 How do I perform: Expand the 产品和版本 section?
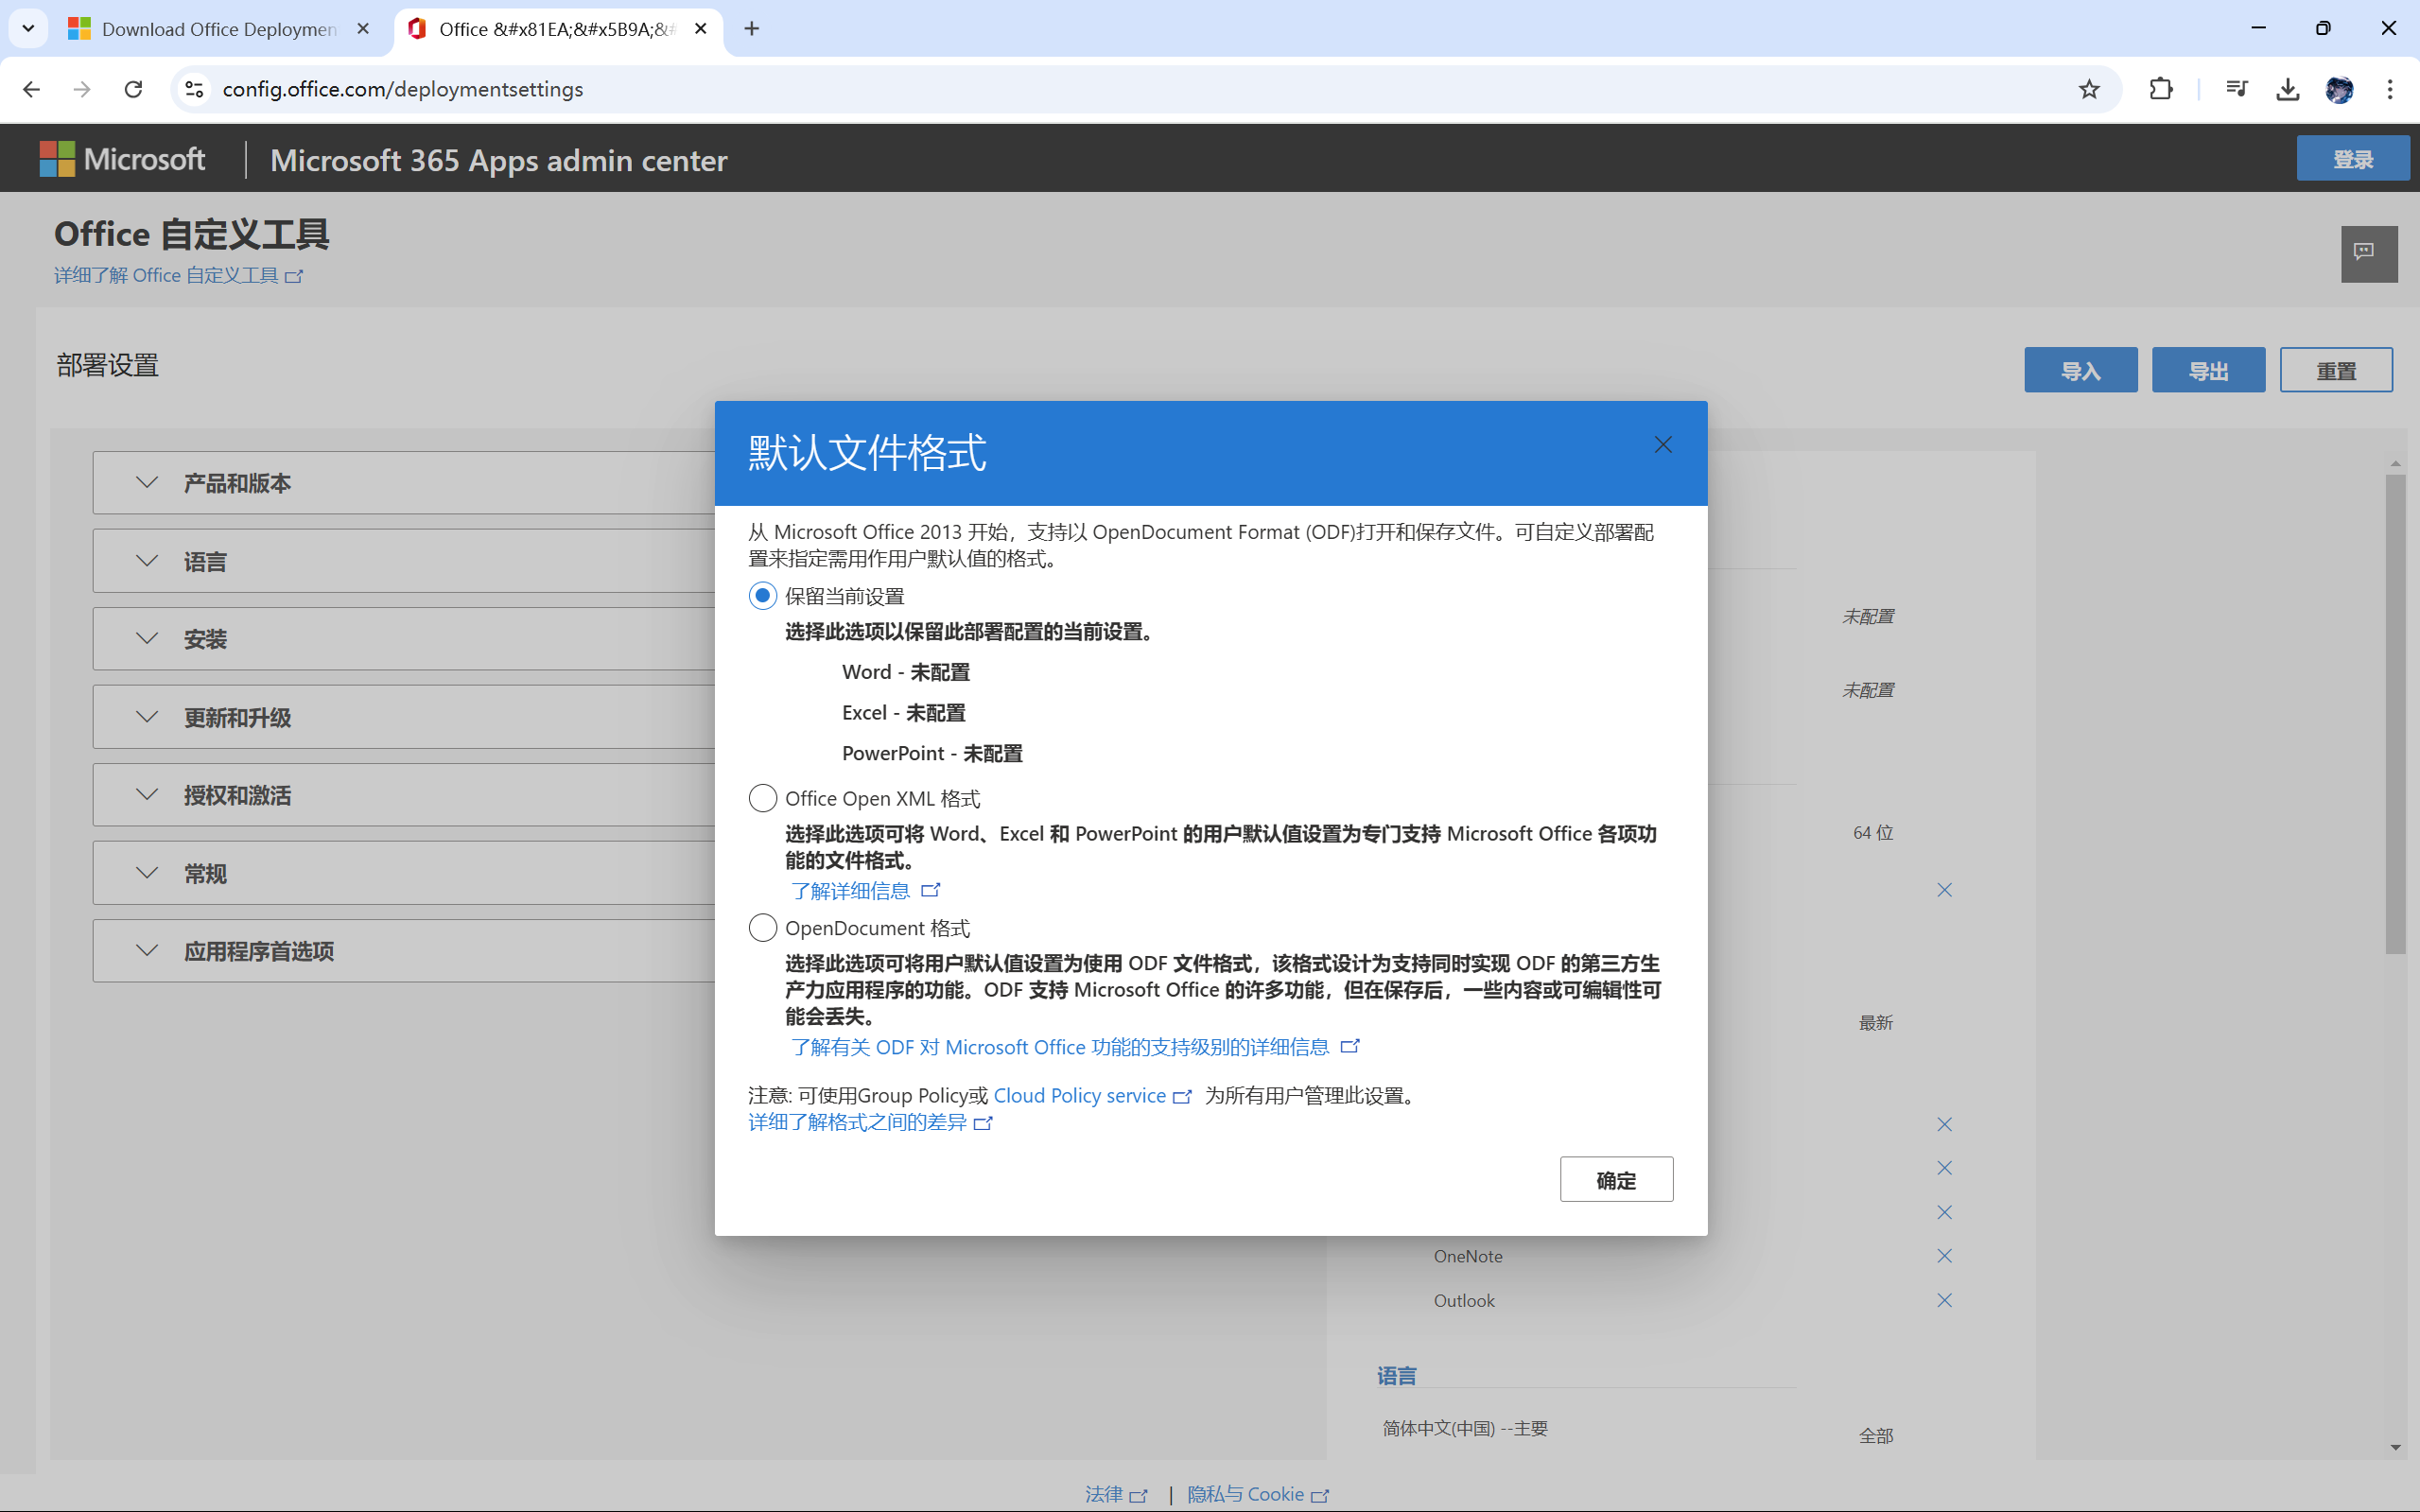click(x=404, y=483)
